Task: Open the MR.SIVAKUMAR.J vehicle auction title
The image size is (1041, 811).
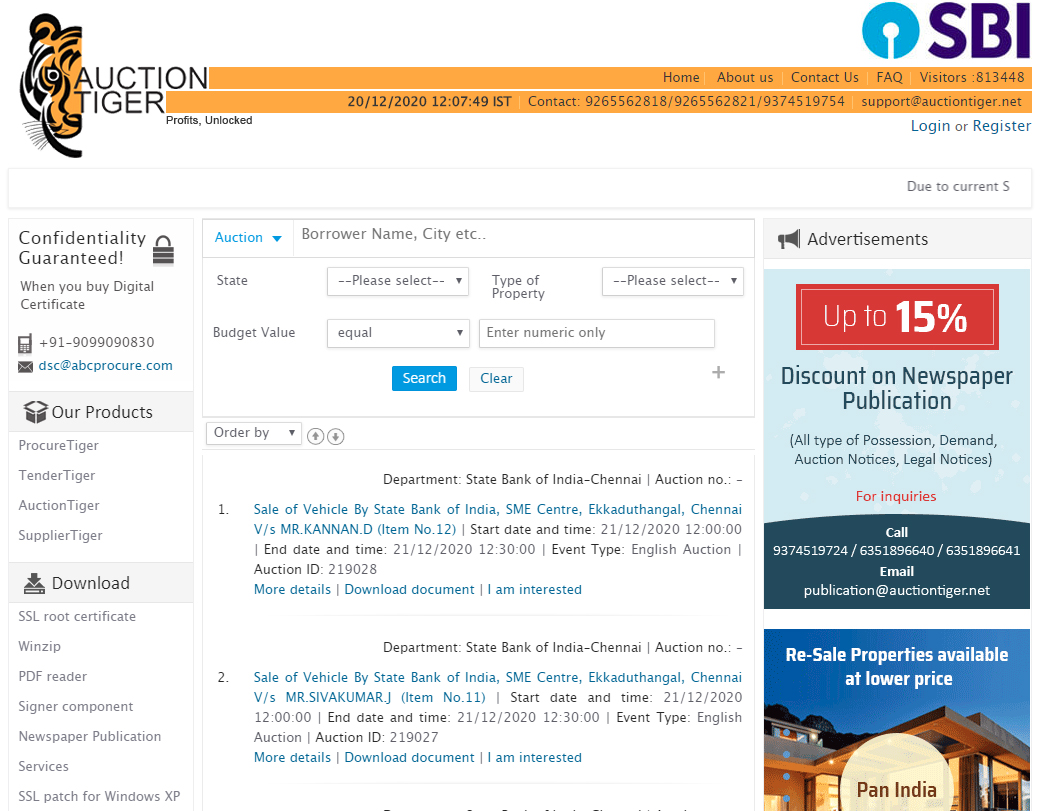Action: 498,688
